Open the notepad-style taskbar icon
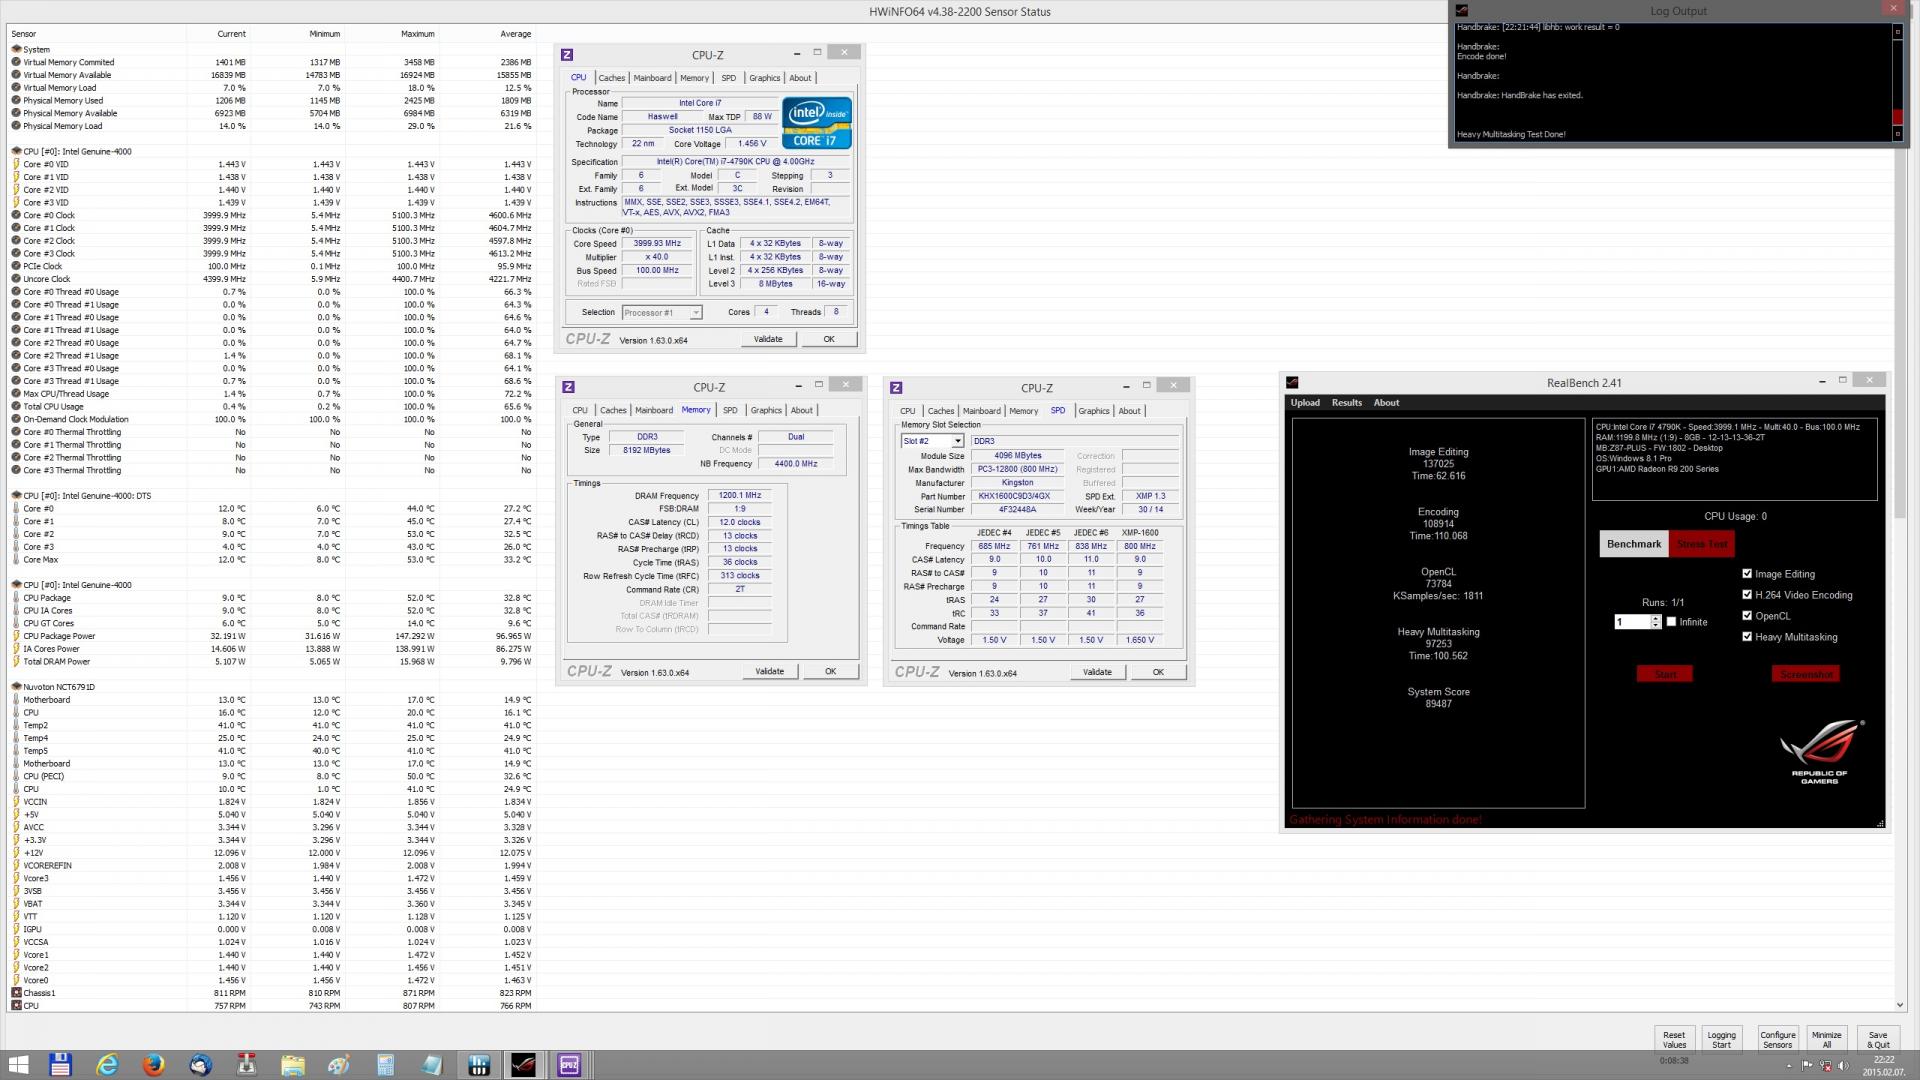Image resolution: width=1920 pixels, height=1080 pixels. click(x=432, y=1065)
